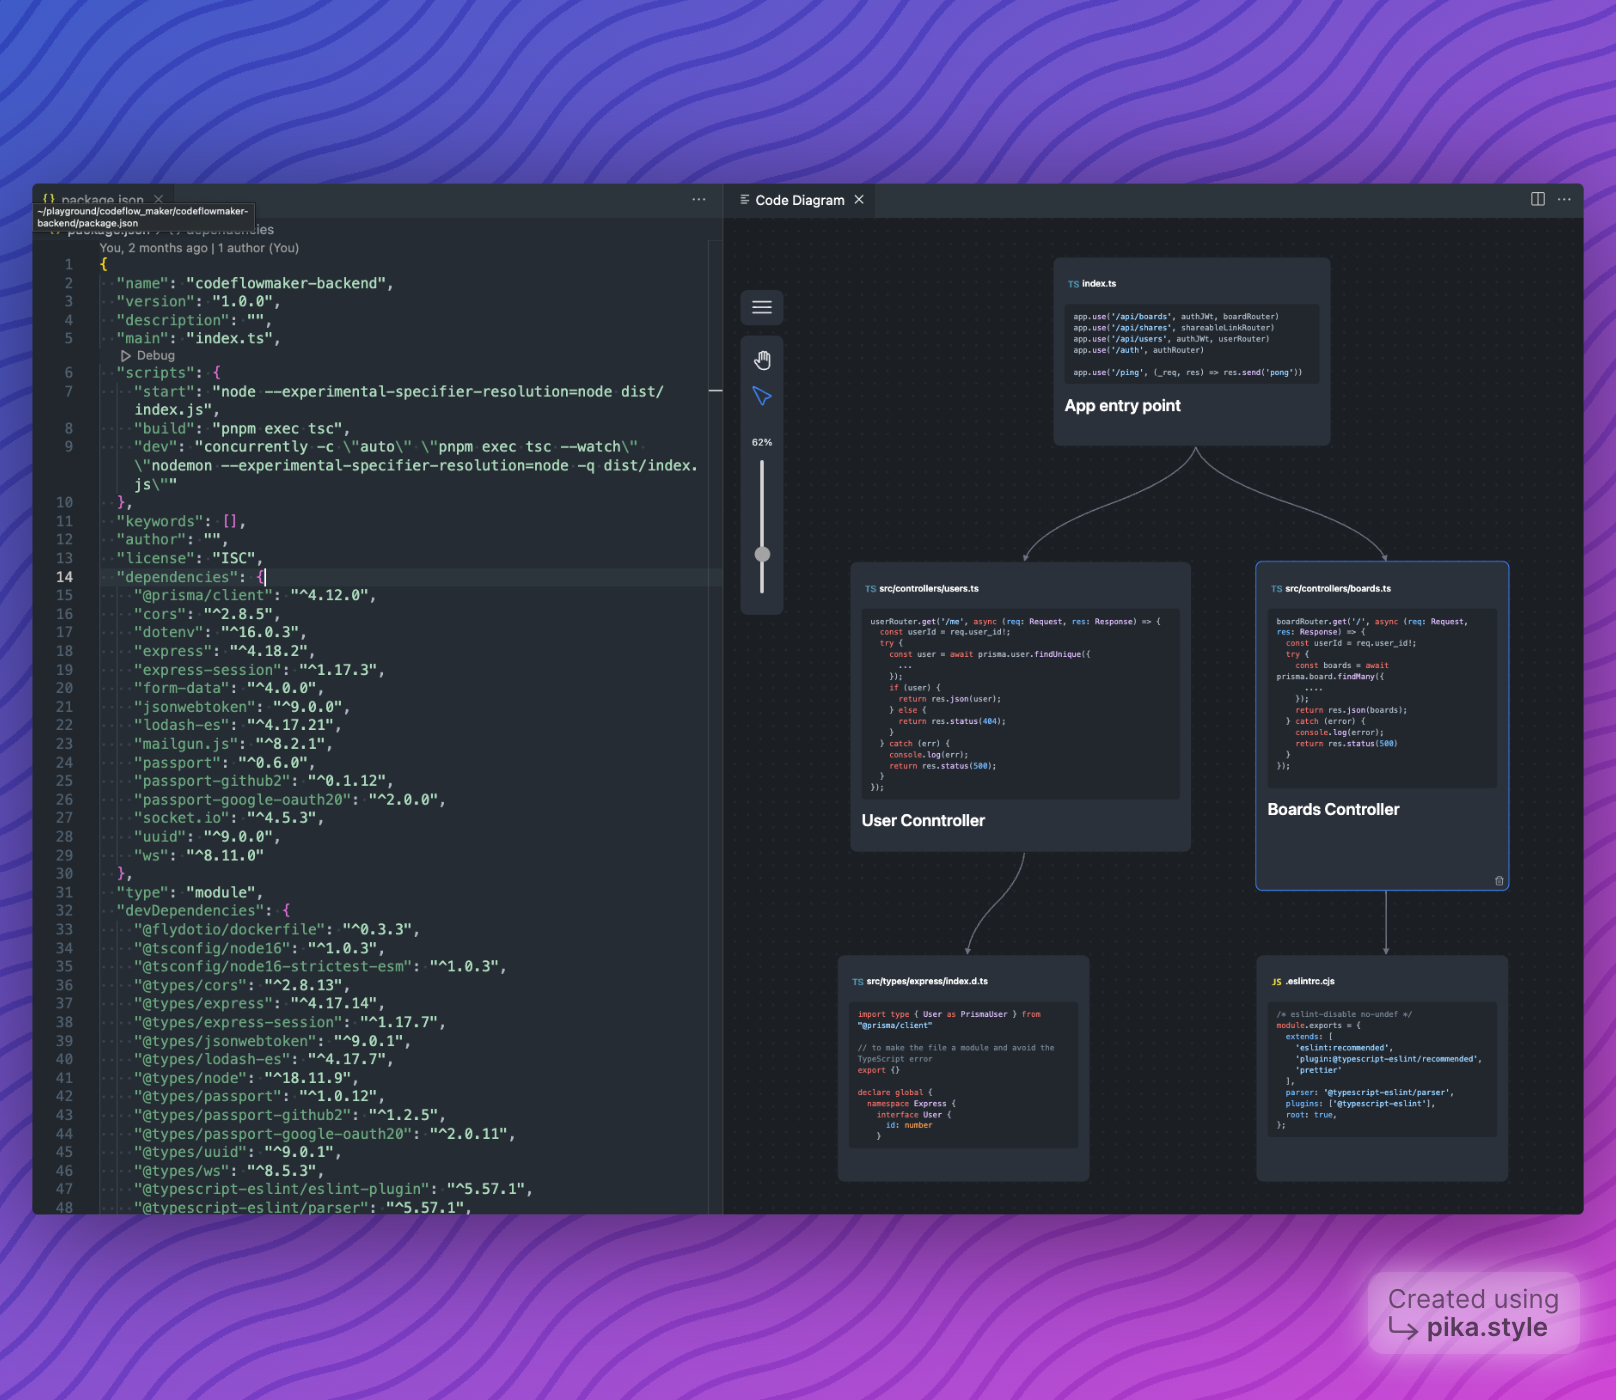
Task: Switch to the package.json tab
Action: (x=102, y=199)
